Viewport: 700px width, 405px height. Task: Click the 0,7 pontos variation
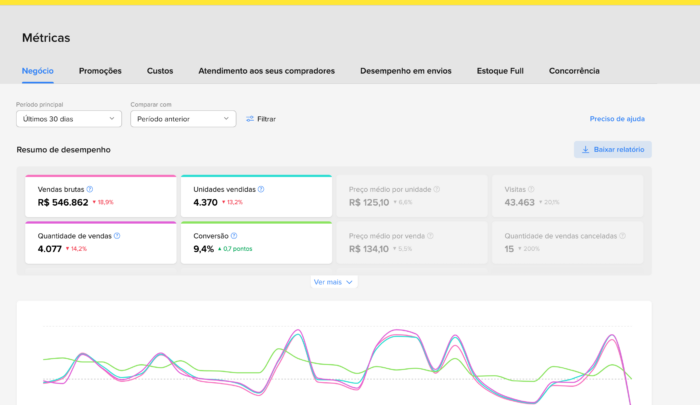click(x=235, y=249)
